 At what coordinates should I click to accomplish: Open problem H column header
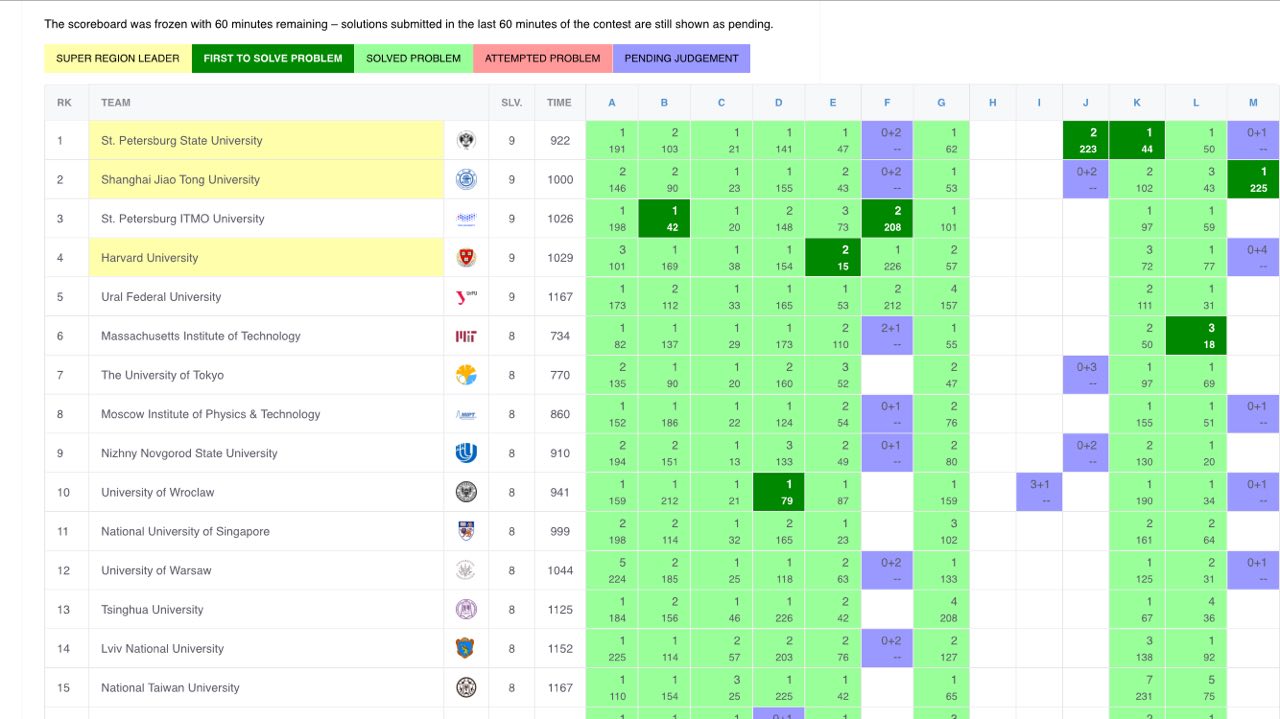[992, 102]
